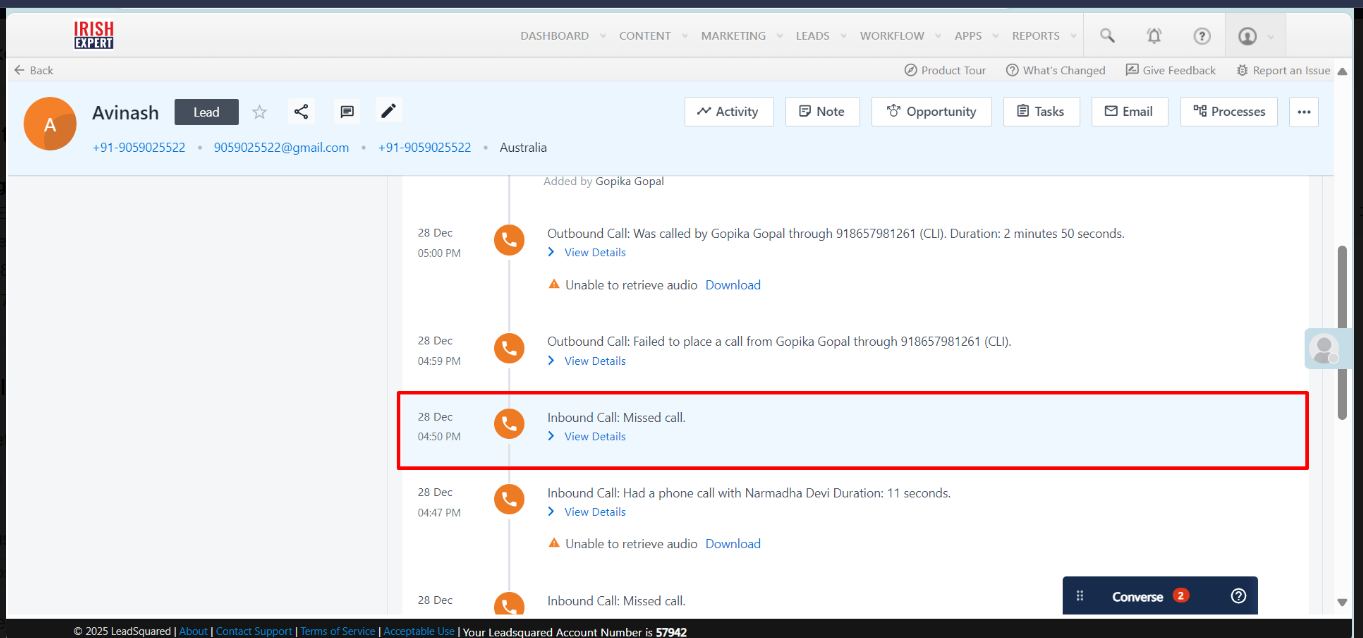The height and width of the screenshot is (638, 1363).
Task: Open the CONTENT menu
Action: (645, 36)
